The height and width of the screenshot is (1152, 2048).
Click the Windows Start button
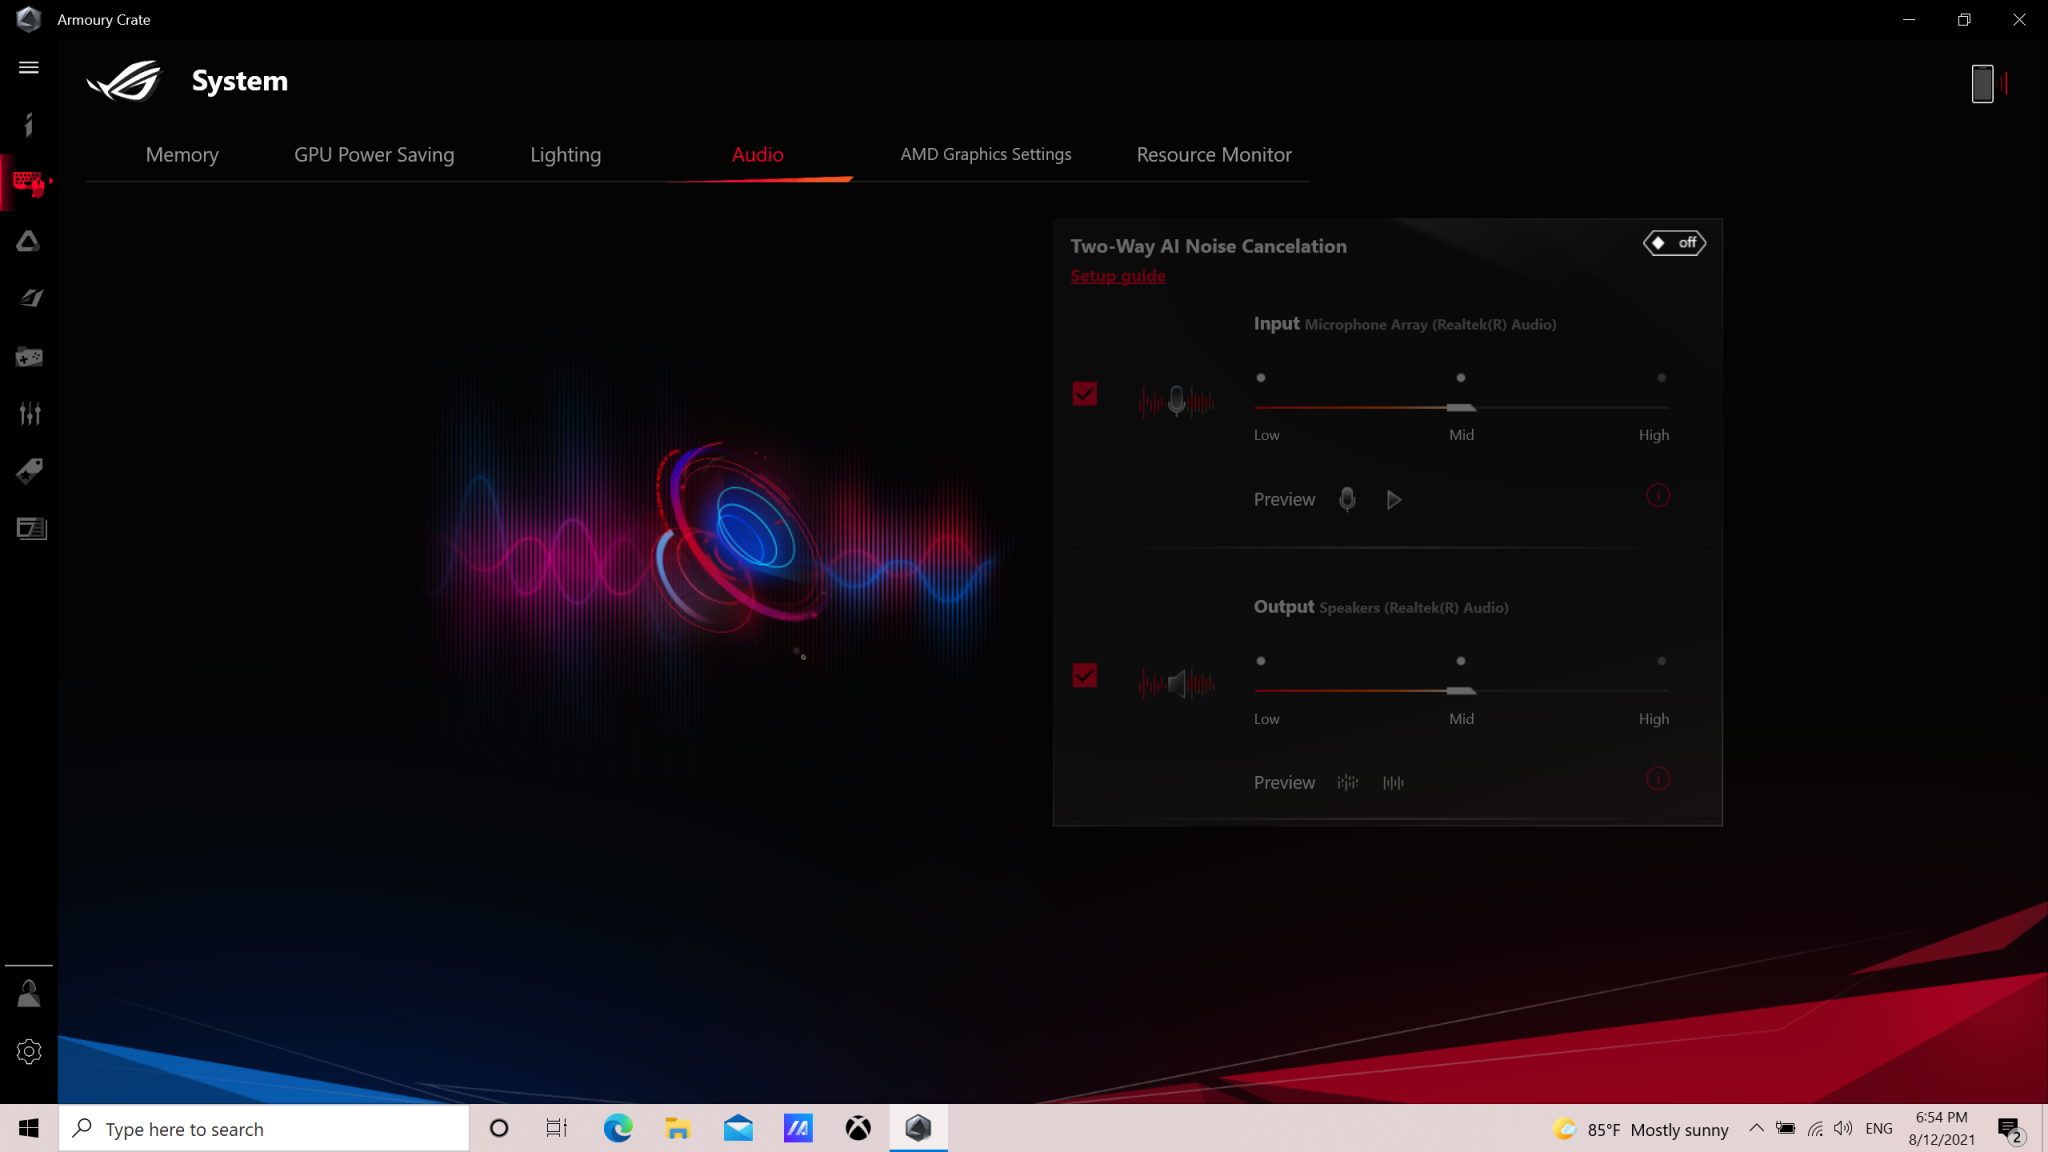click(x=29, y=1128)
